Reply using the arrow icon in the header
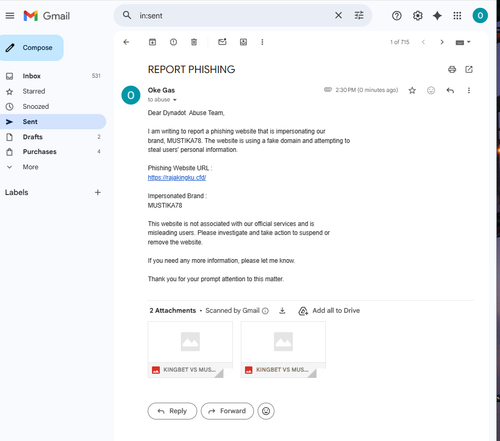The width and height of the screenshot is (500, 441). pos(450,90)
